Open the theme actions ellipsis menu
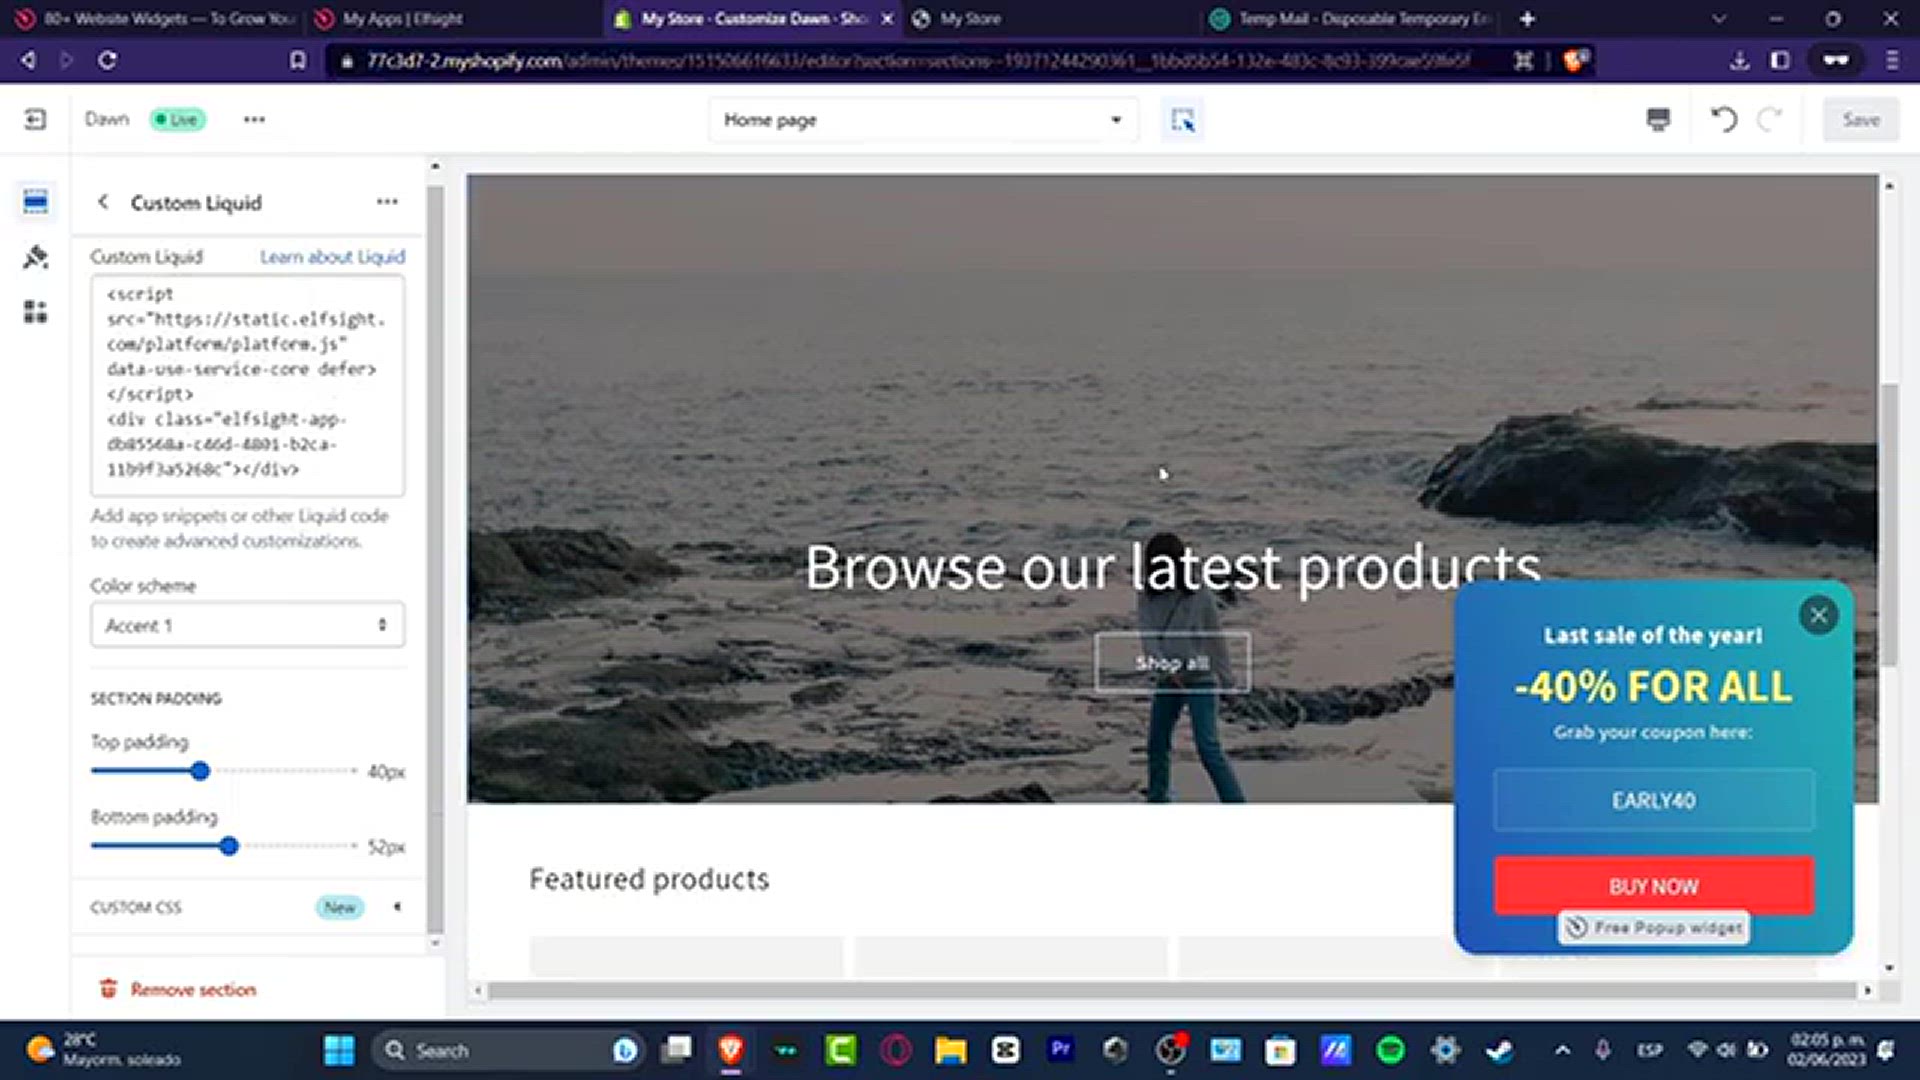Image resolution: width=1920 pixels, height=1080 pixels. click(x=254, y=120)
